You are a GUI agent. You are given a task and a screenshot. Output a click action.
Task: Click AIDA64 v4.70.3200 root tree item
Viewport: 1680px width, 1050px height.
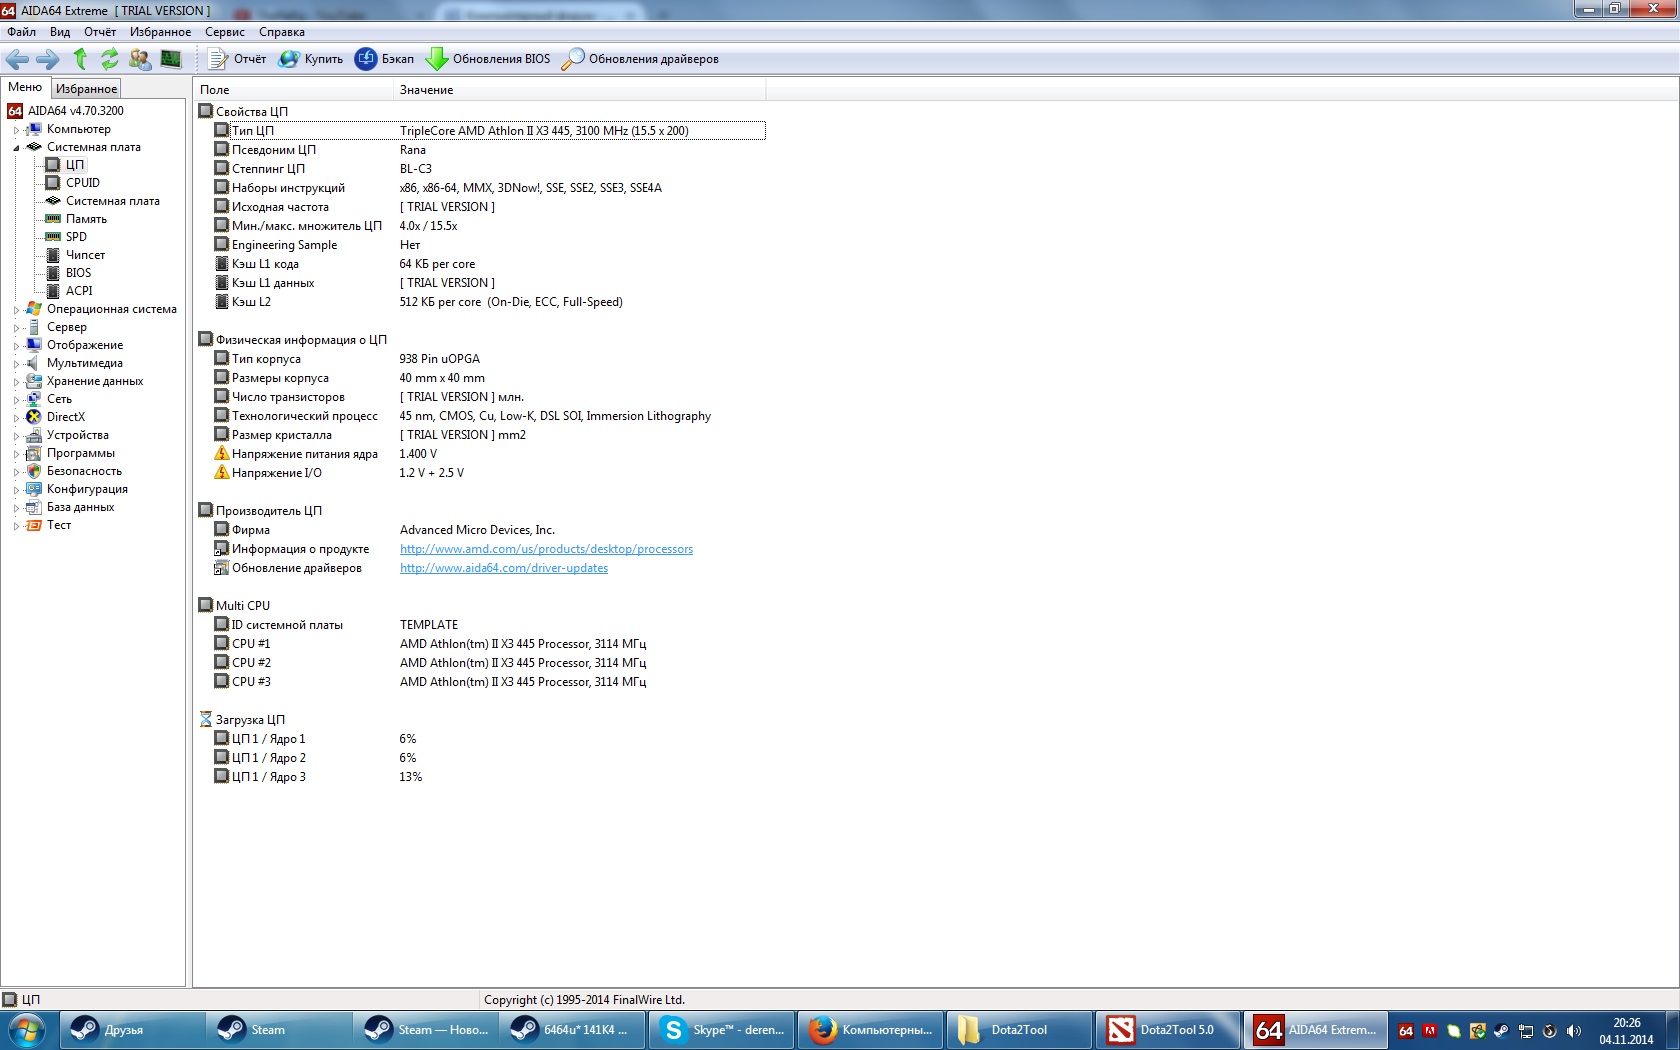pyautogui.click(x=75, y=111)
